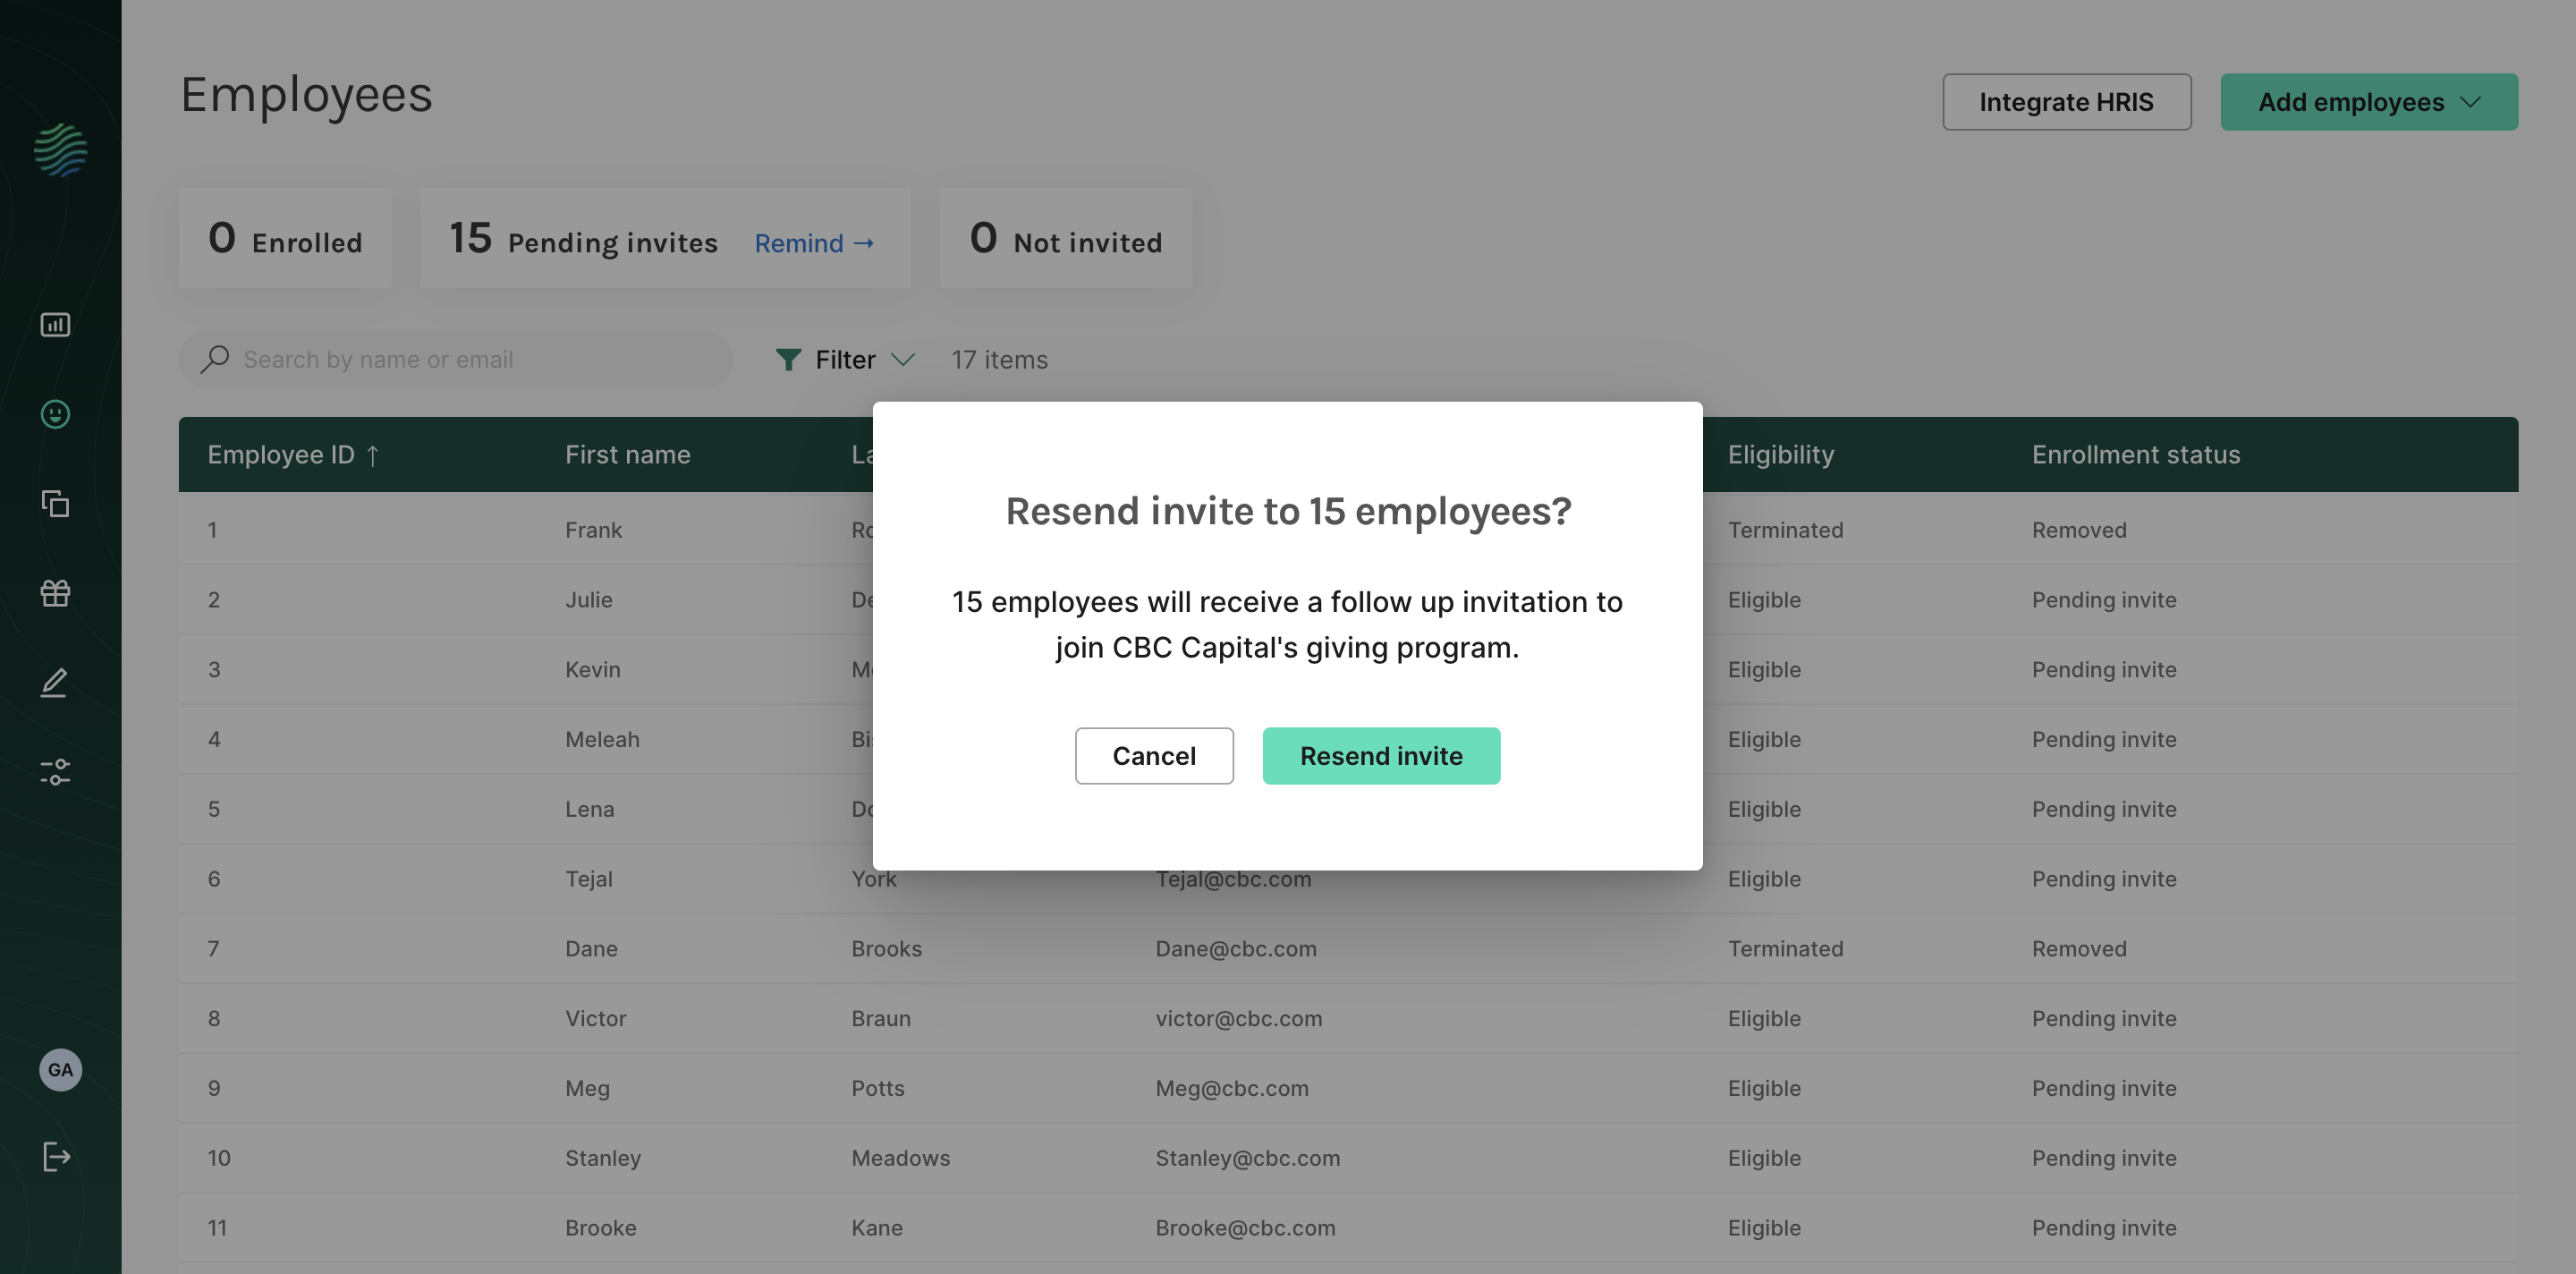Click the duplicate pages icon in sidebar
This screenshot has width=2576, height=1274.
click(55, 504)
